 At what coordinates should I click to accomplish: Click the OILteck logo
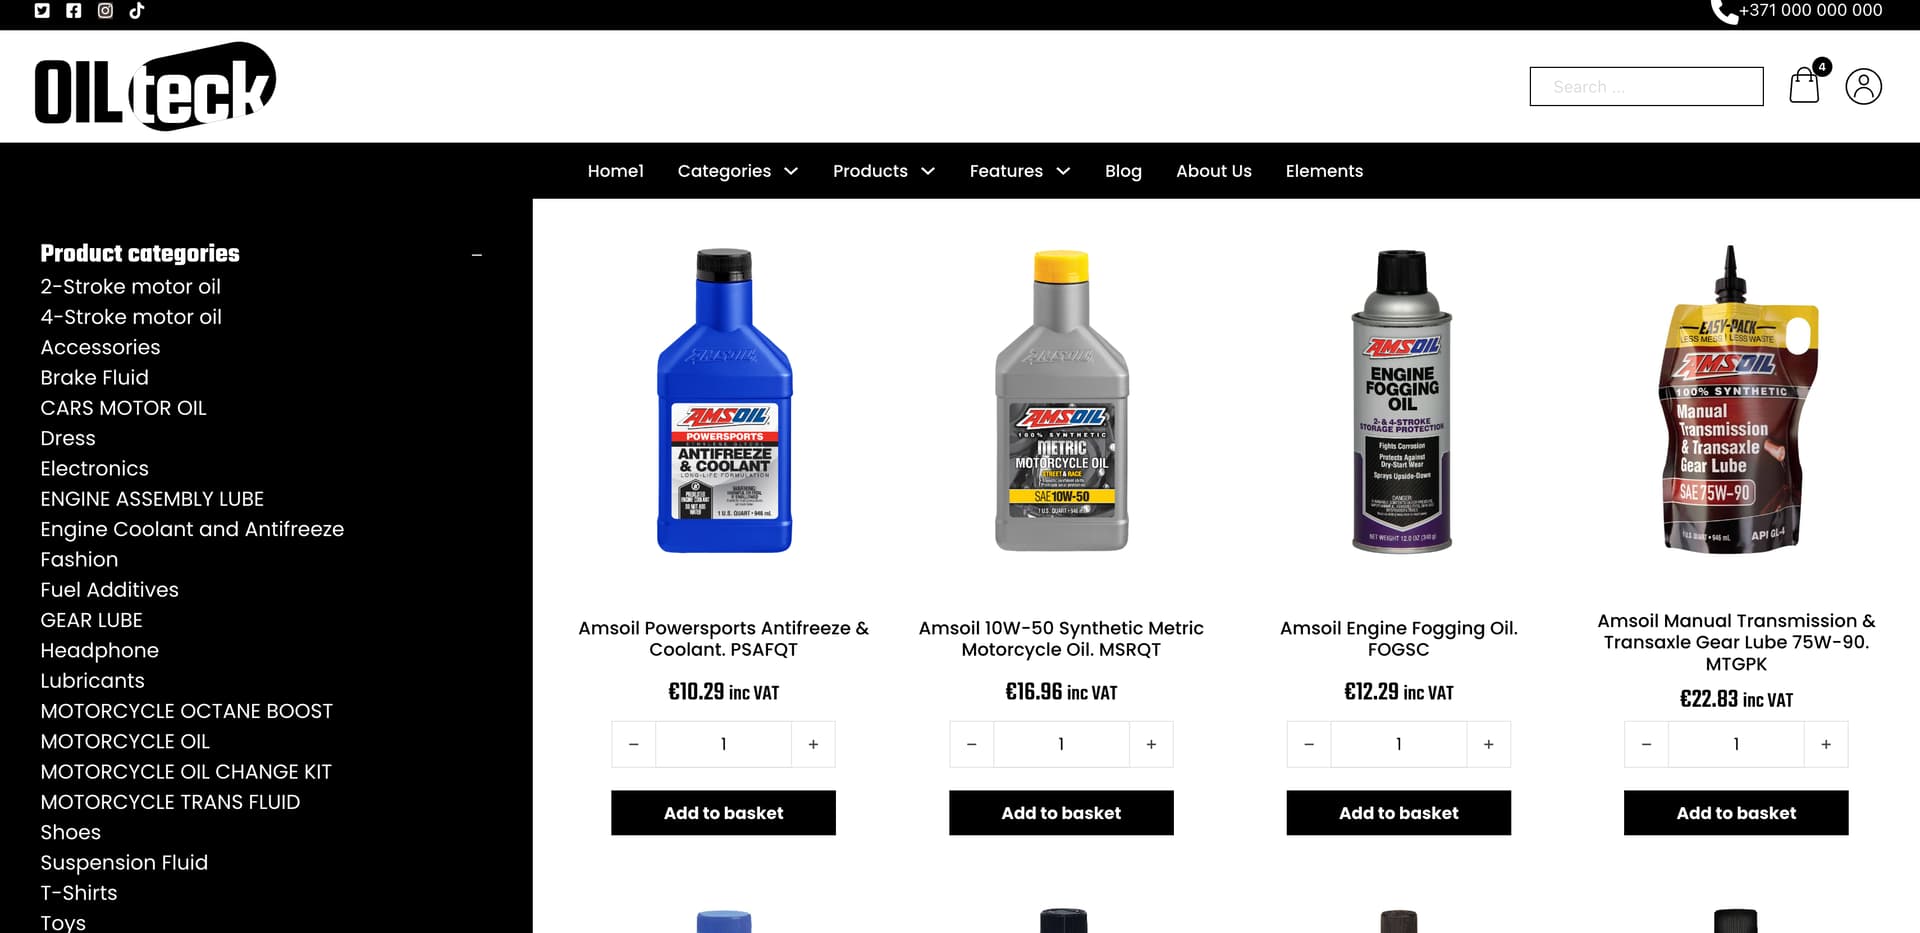pos(155,86)
